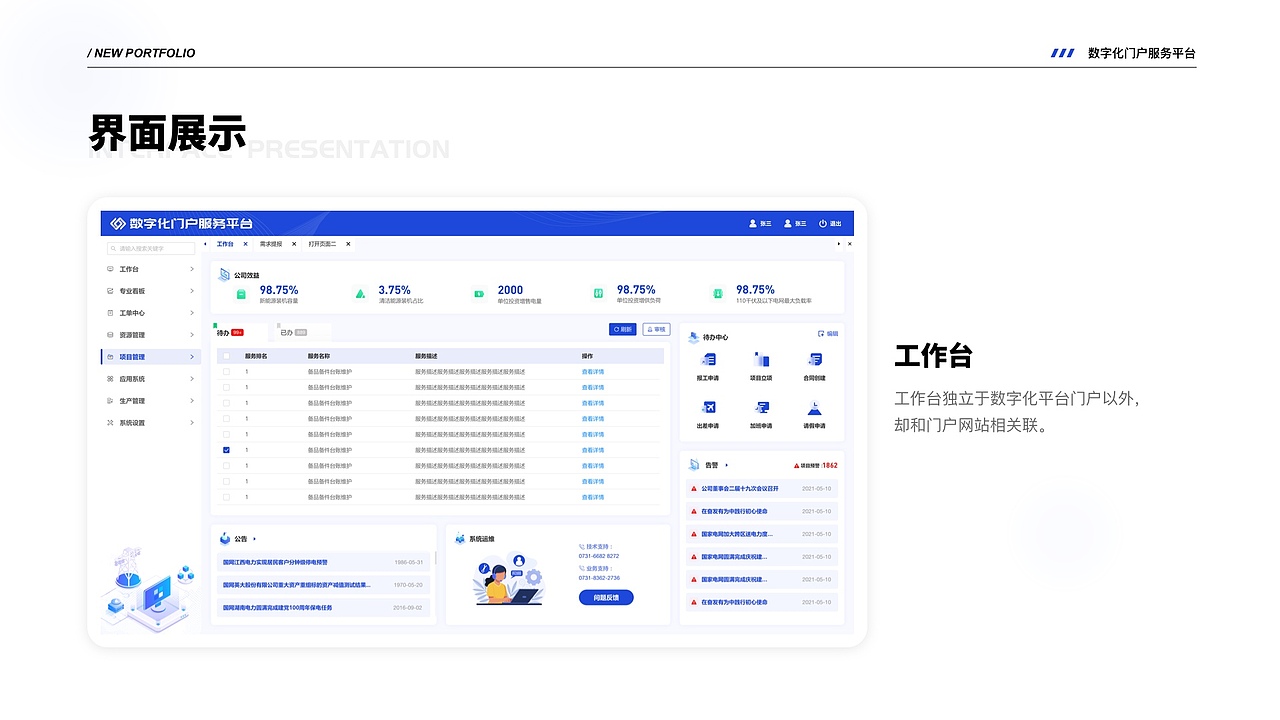Expand the 资源管理 sidebar chevron
This screenshot has width=1280, height=720.
(192, 335)
